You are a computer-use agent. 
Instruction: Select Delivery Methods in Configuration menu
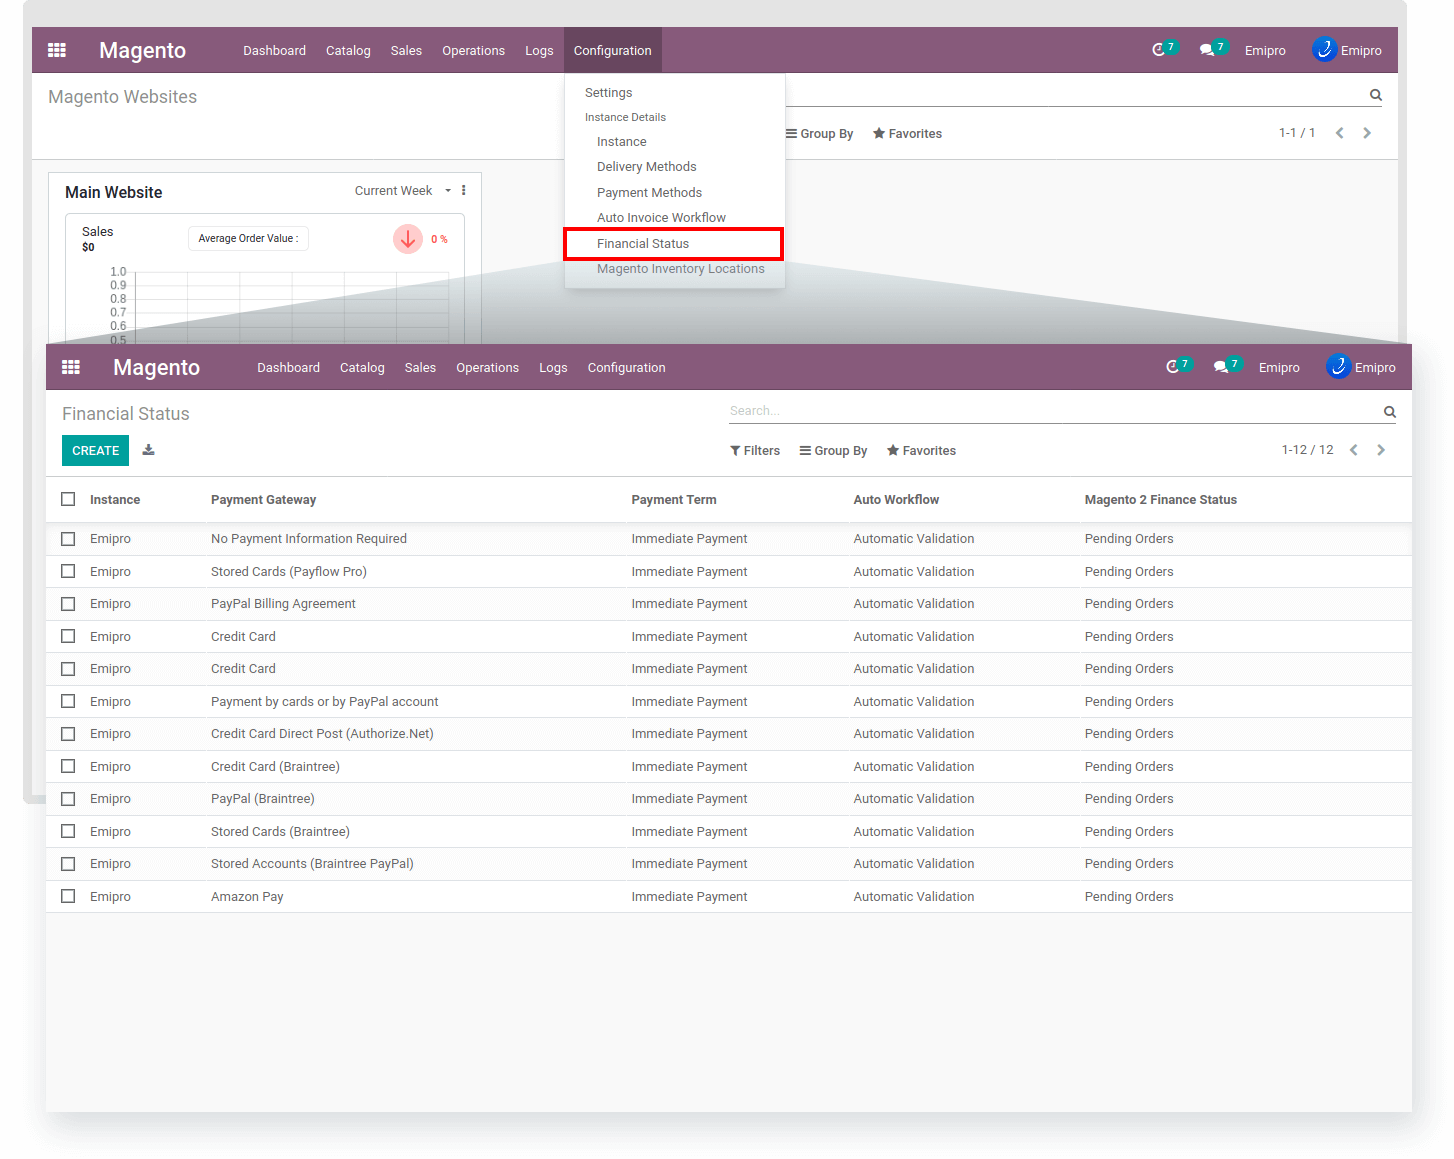point(646,167)
